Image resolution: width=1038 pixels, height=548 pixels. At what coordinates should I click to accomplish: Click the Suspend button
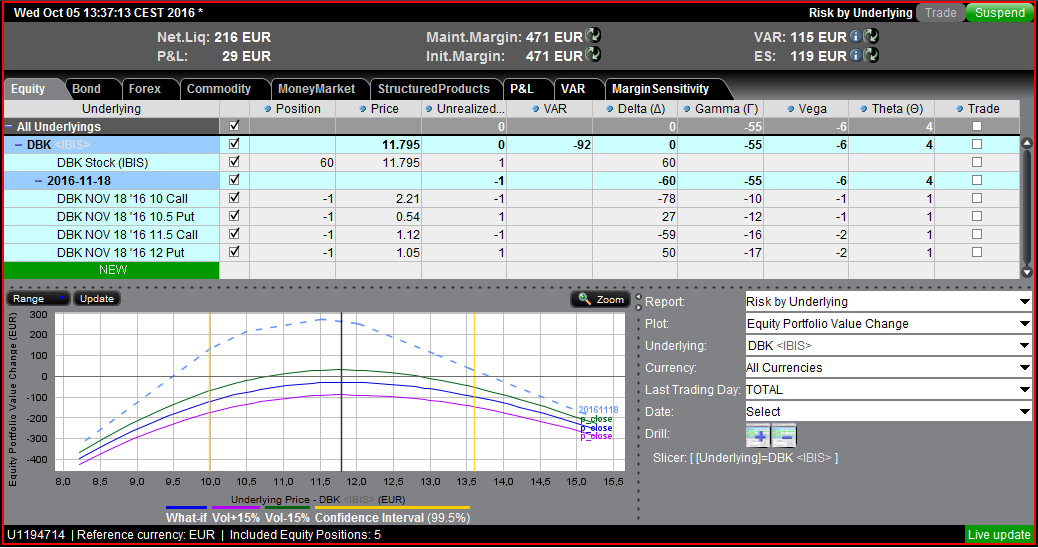pos(999,13)
